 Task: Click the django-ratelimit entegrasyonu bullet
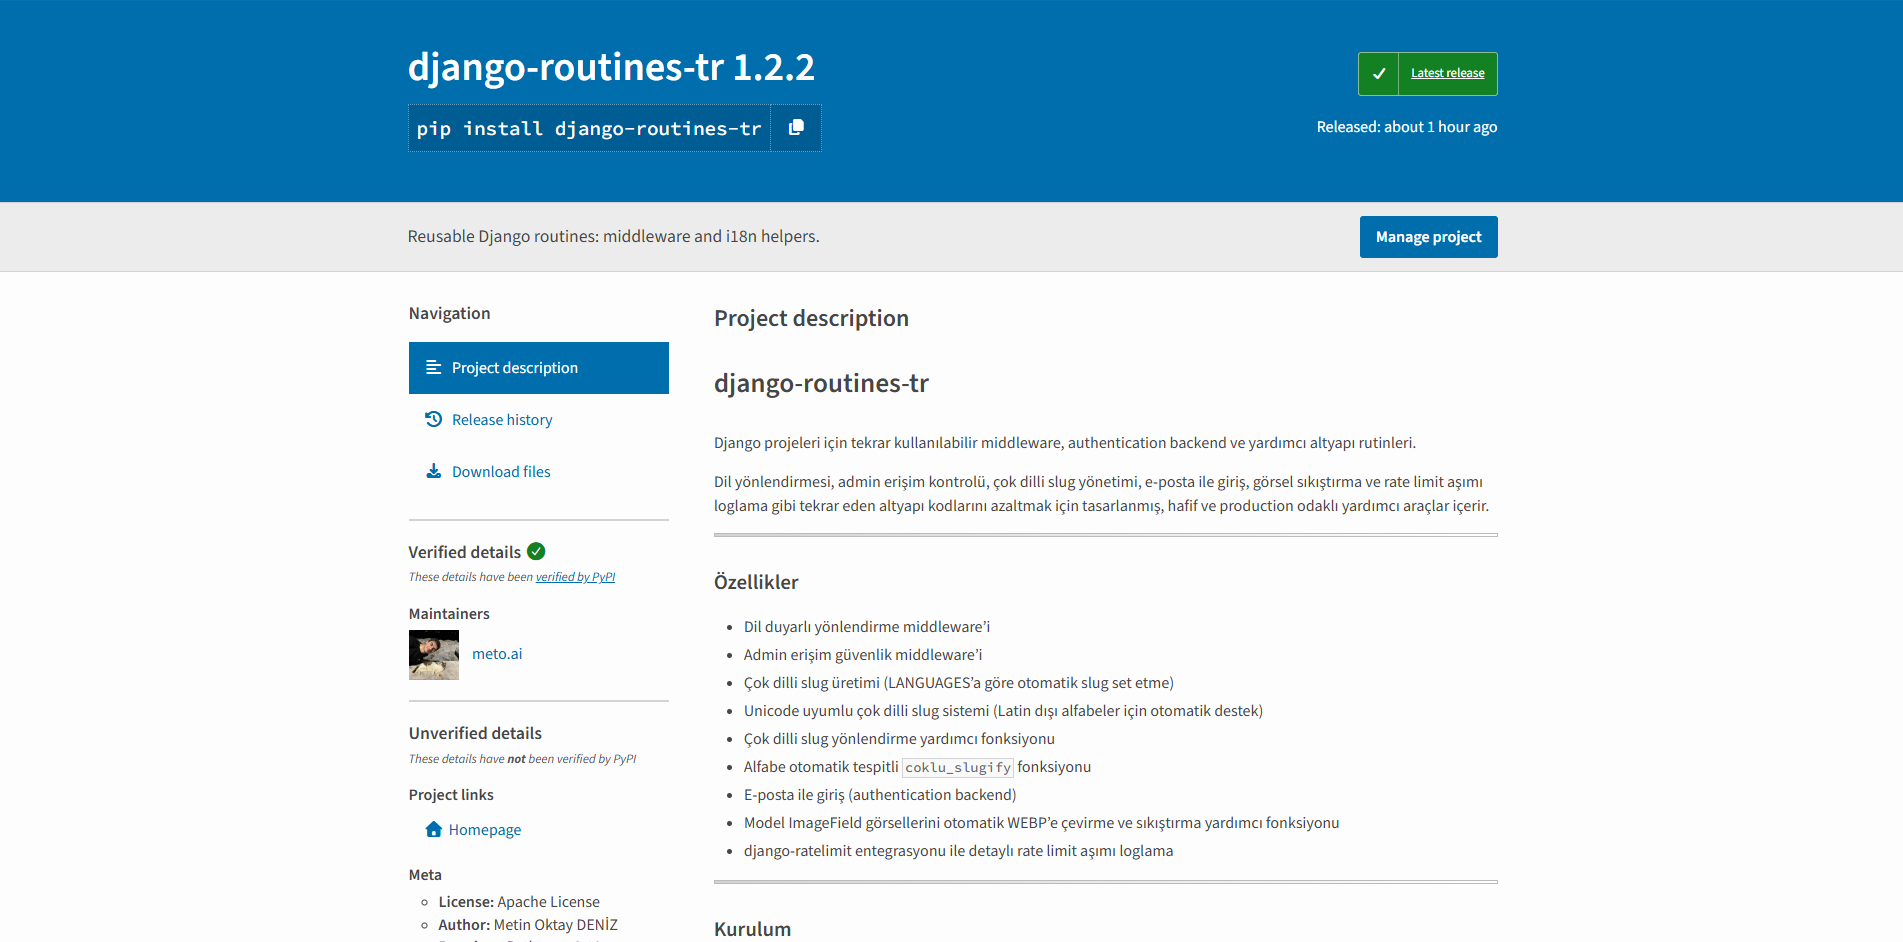click(959, 851)
